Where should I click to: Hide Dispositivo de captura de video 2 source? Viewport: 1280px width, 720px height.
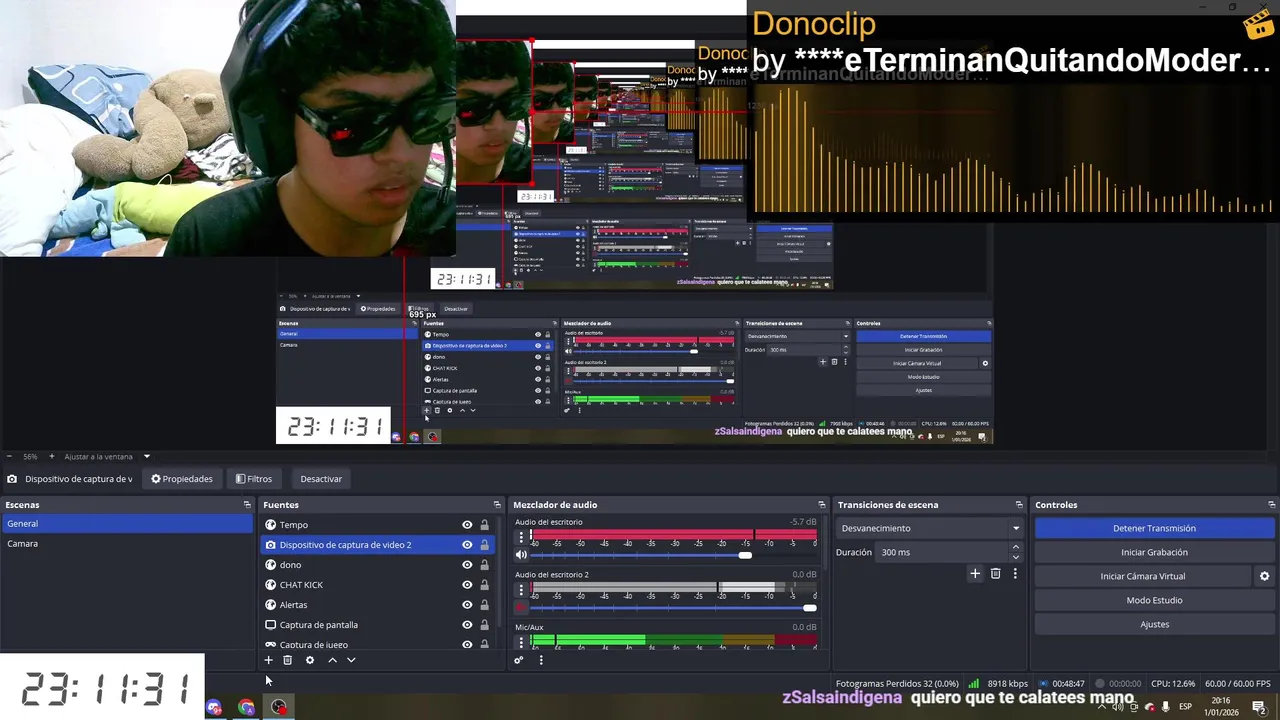467,545
